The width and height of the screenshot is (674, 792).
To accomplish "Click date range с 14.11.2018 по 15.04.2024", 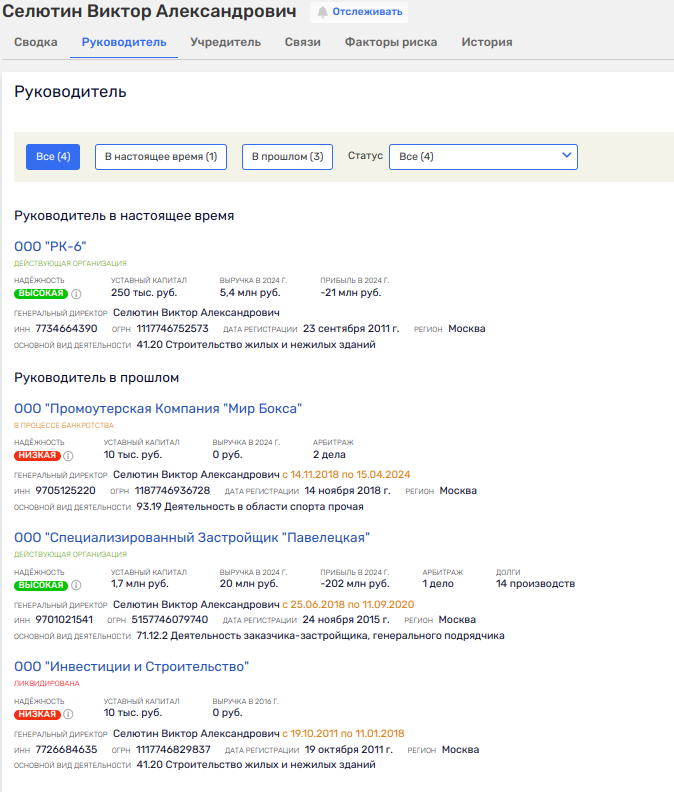I will click(x=346, y=475).
